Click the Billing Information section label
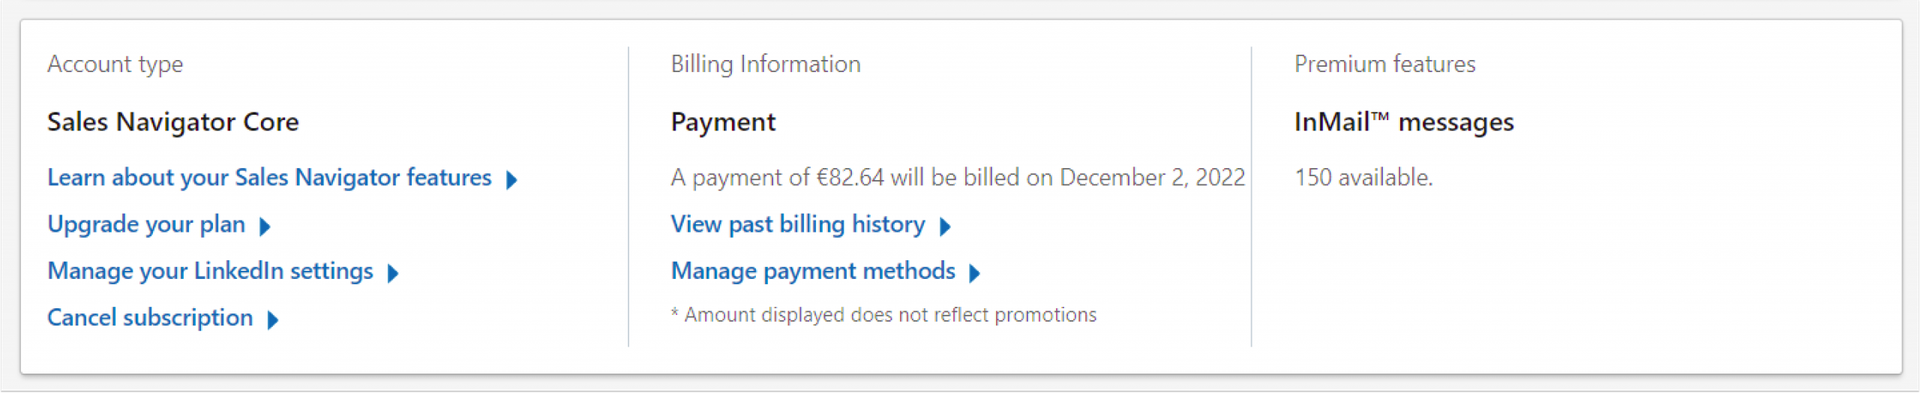Screen dimensions: 1920x393 click(766, 64)
